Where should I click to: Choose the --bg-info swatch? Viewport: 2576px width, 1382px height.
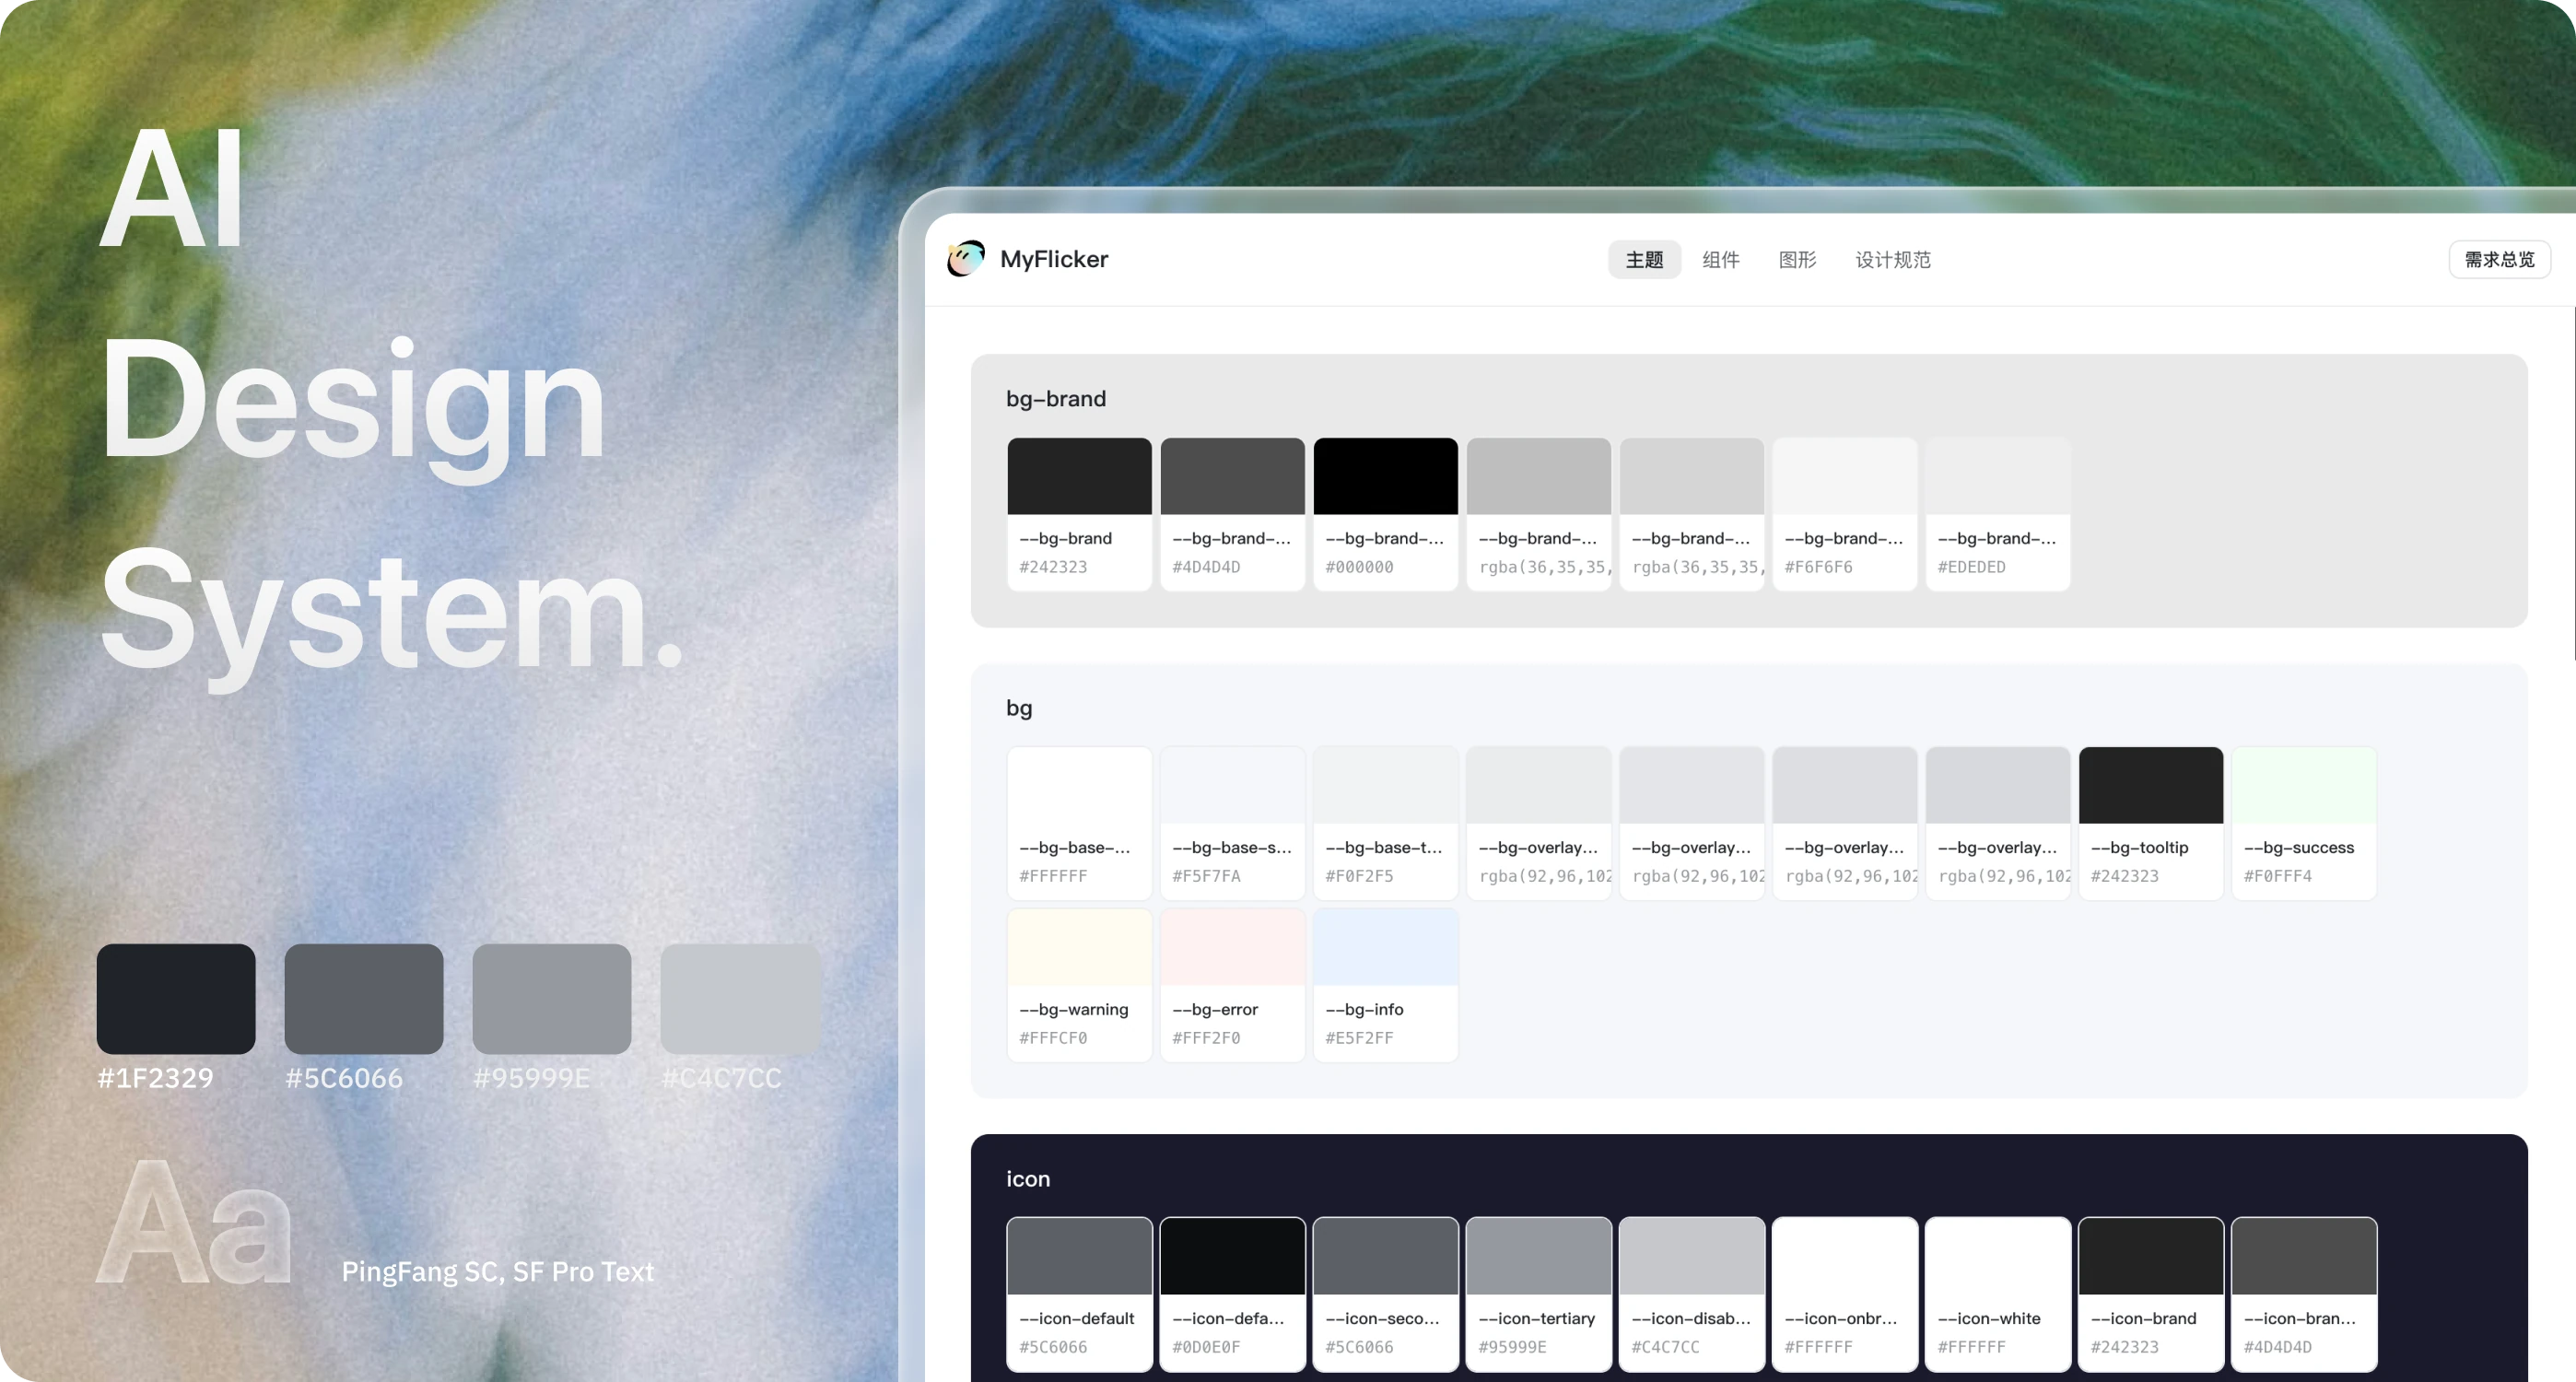(x=1385, y=985)
